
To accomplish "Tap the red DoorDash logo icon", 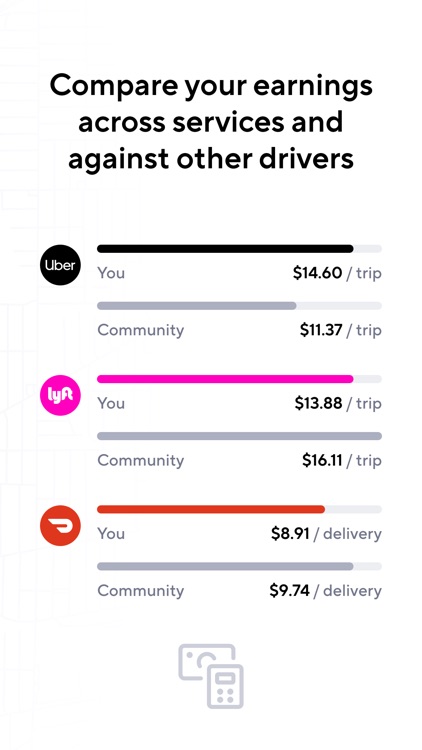I will (60, 526).
